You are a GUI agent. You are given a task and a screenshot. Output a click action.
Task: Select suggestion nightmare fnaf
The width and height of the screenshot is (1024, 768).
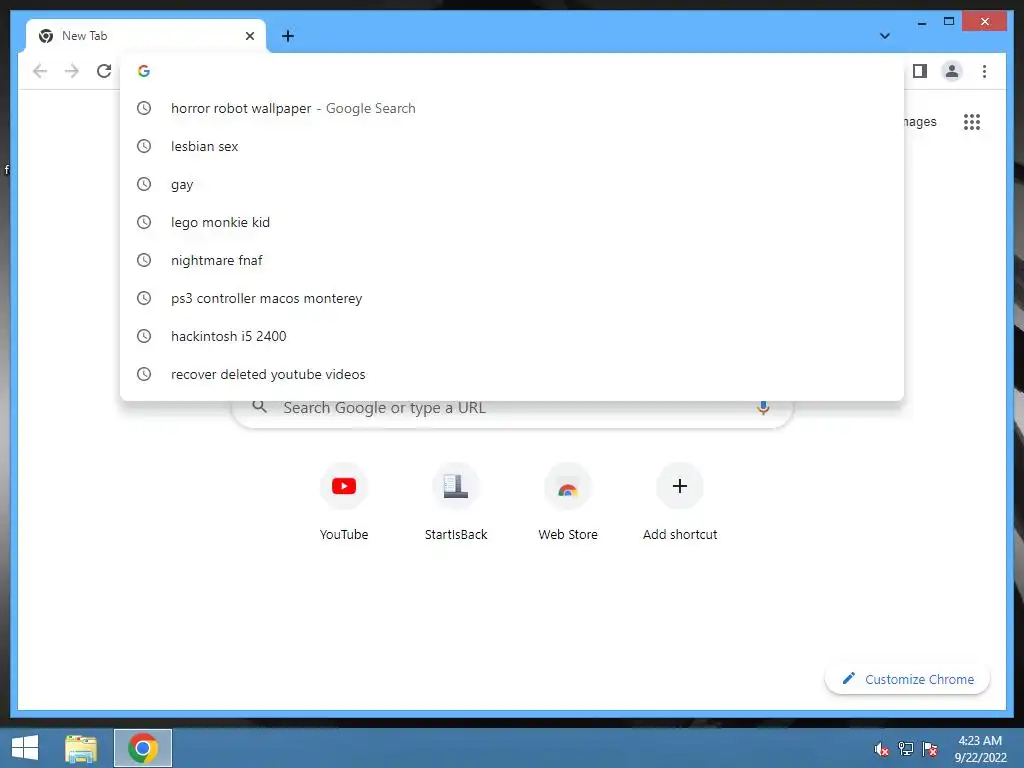pyautogui.click(x=512, y=260)
